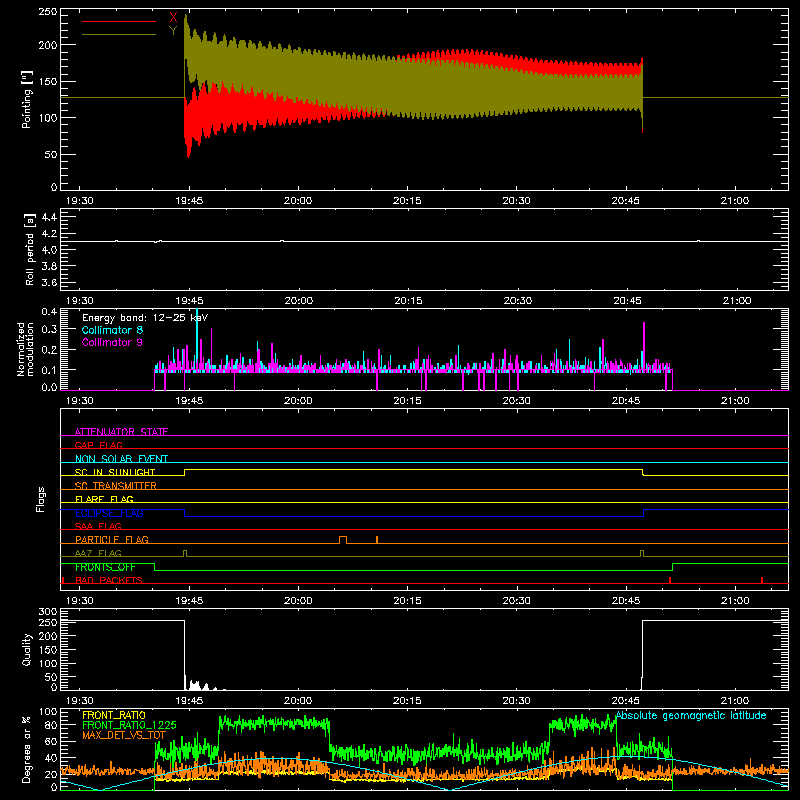Select 'Energy band: 12-25 keV' annotation
Viewport: 800px width, 800px height.
(145, 318)
